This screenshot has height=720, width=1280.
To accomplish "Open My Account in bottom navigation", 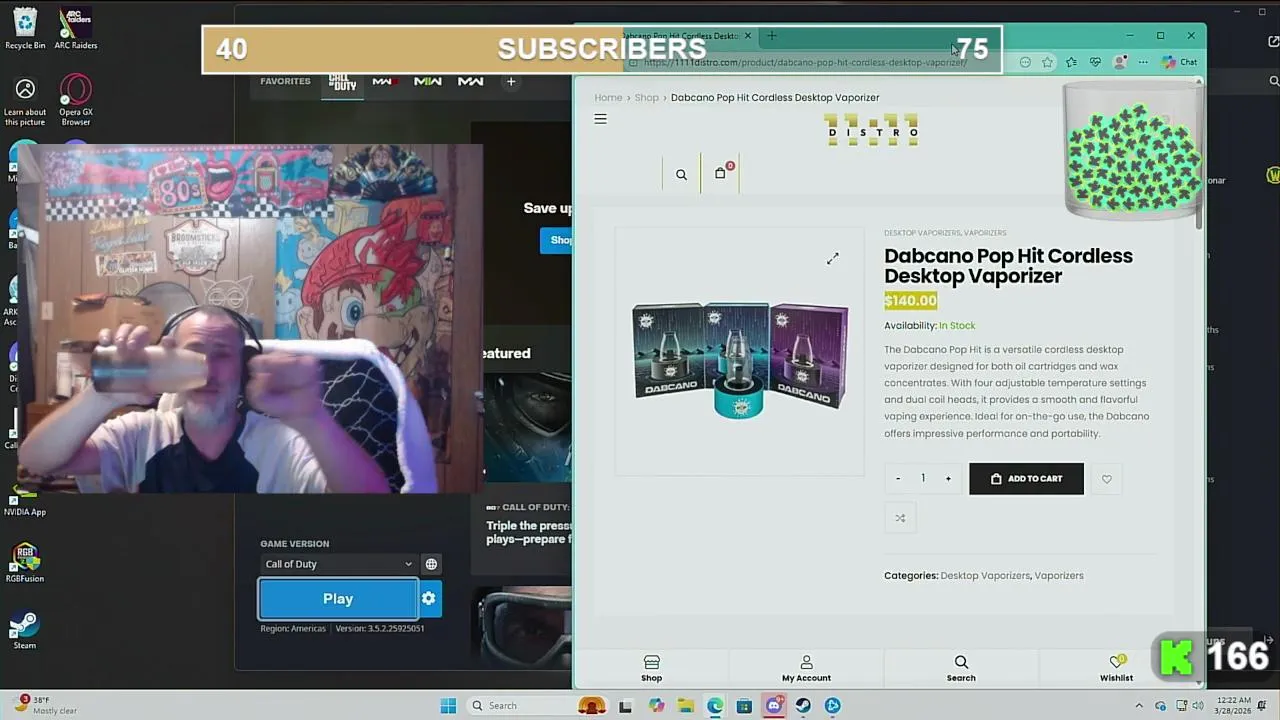I will click(806, 668).
